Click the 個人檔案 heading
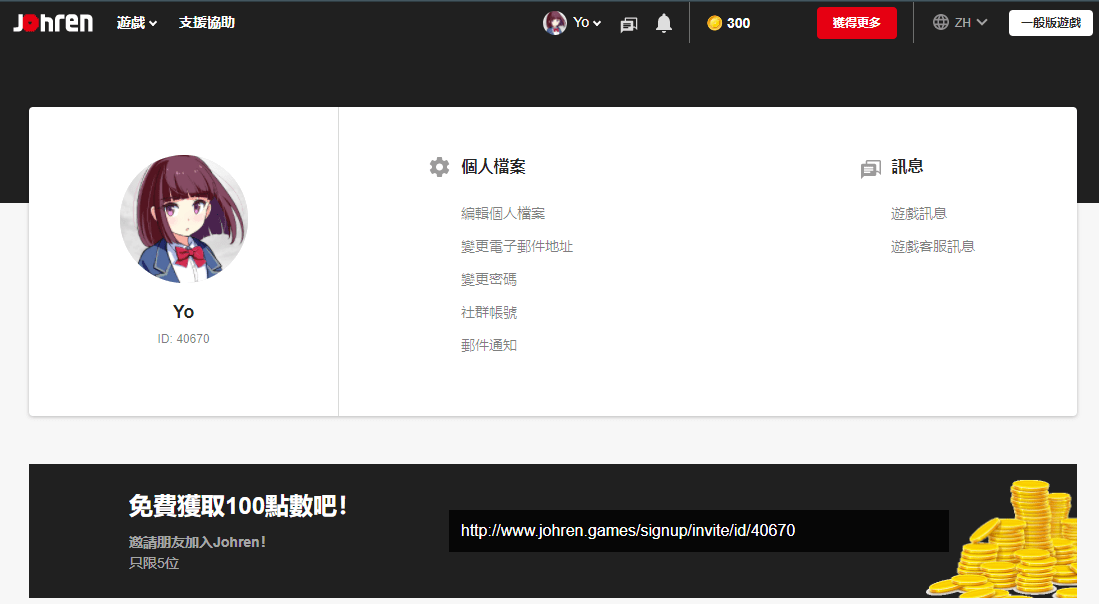The height and width of the screenshot is (604, 1099). pos(493,167)
